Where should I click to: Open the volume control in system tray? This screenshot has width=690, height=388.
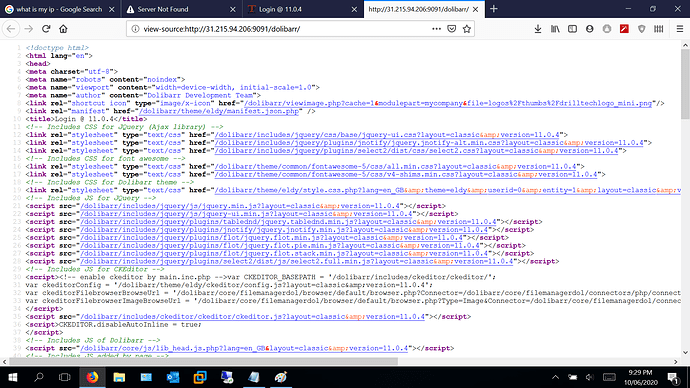pos(590,377)
